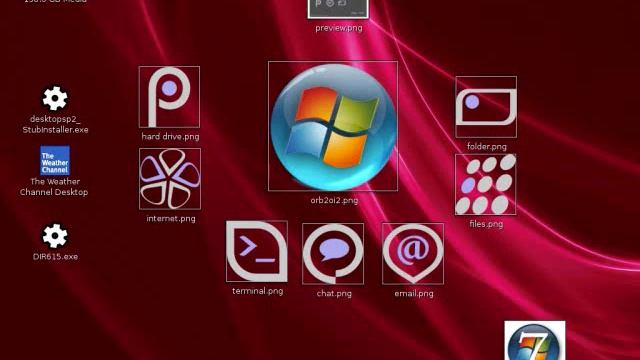Select the internet.png icon

click(170, 179)
